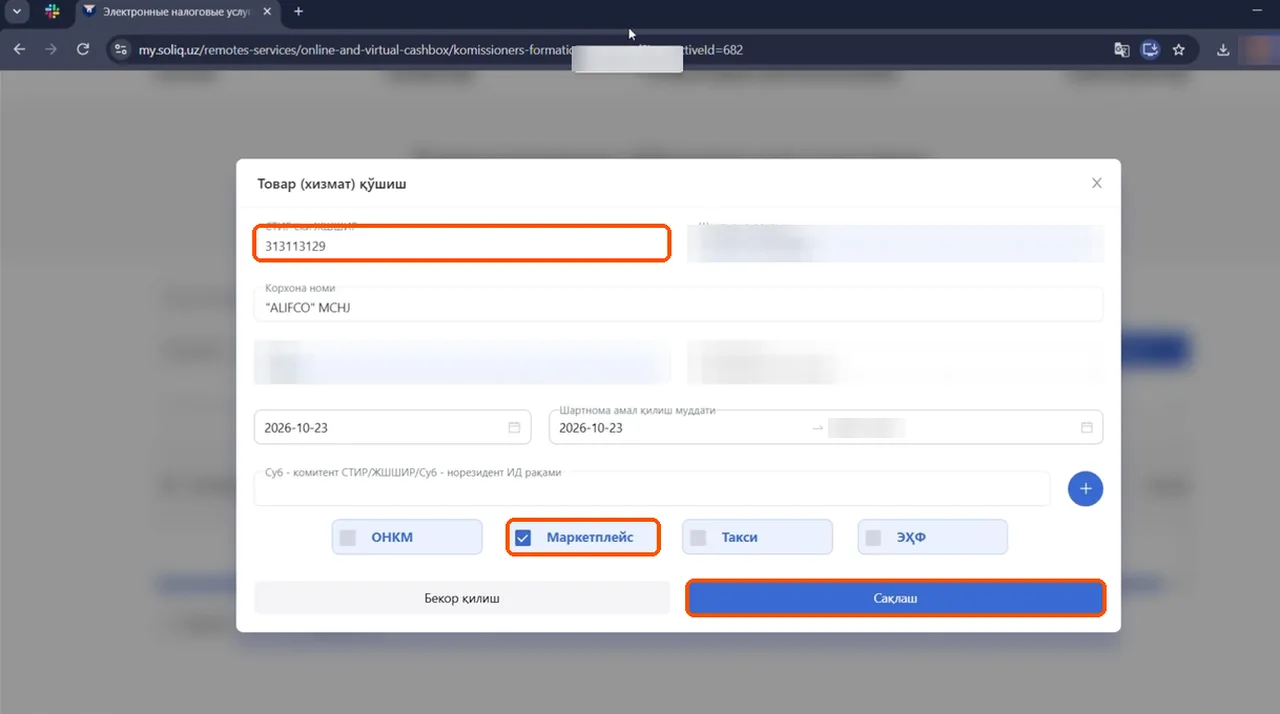Click the Корхона номи field
The width and height of the screenshot is (1280, 714).
point(679,304)
